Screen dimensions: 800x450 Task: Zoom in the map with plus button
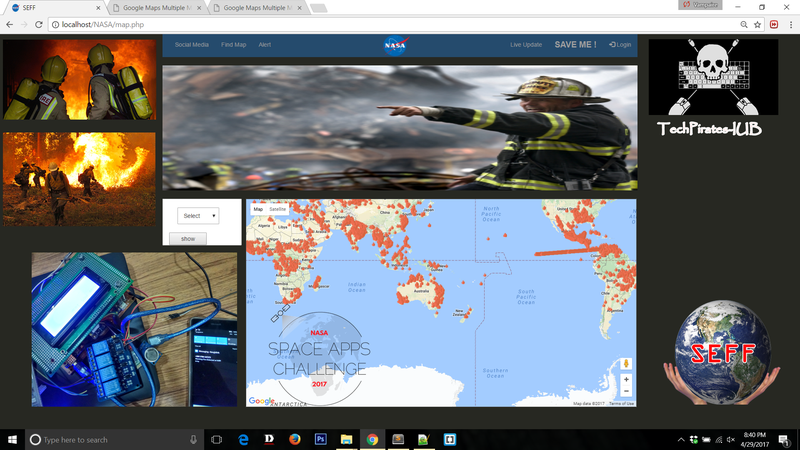tap(626, 380)
